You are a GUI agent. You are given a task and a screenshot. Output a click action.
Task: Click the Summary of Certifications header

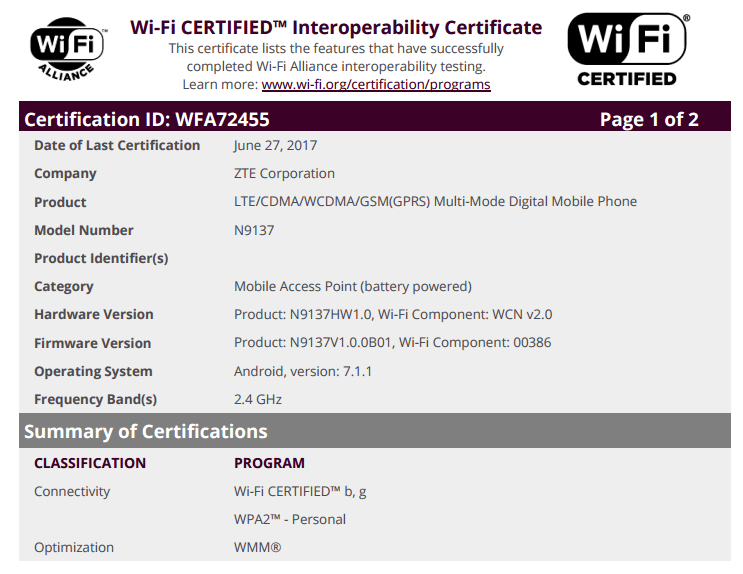pos(146,432)
